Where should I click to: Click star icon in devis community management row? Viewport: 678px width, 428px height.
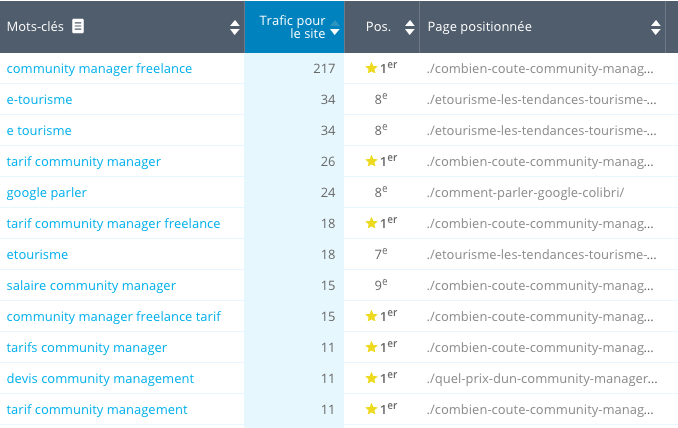[371, 378]
